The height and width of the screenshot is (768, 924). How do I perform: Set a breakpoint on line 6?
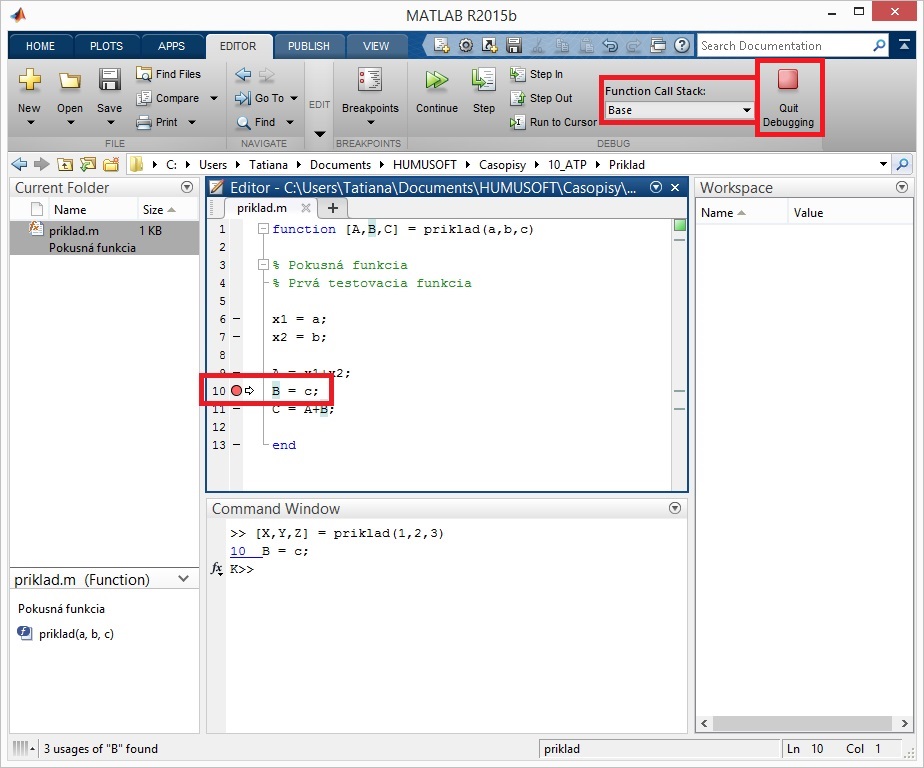(x=236, y=319)
